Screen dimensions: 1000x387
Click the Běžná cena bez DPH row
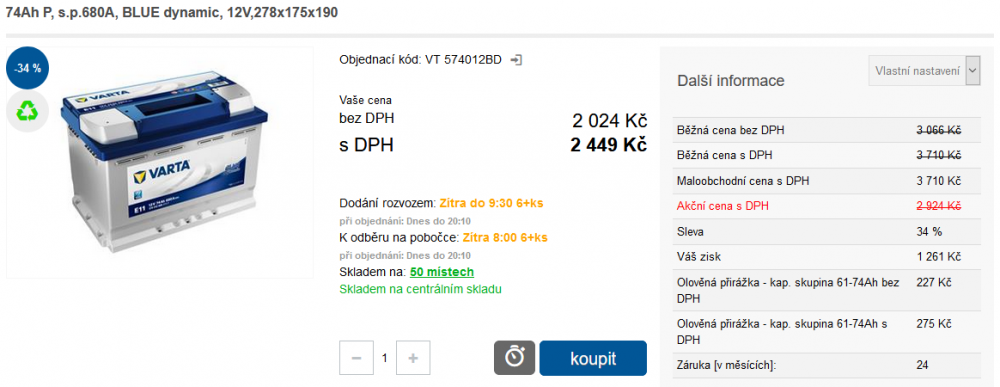coord(826,130)
